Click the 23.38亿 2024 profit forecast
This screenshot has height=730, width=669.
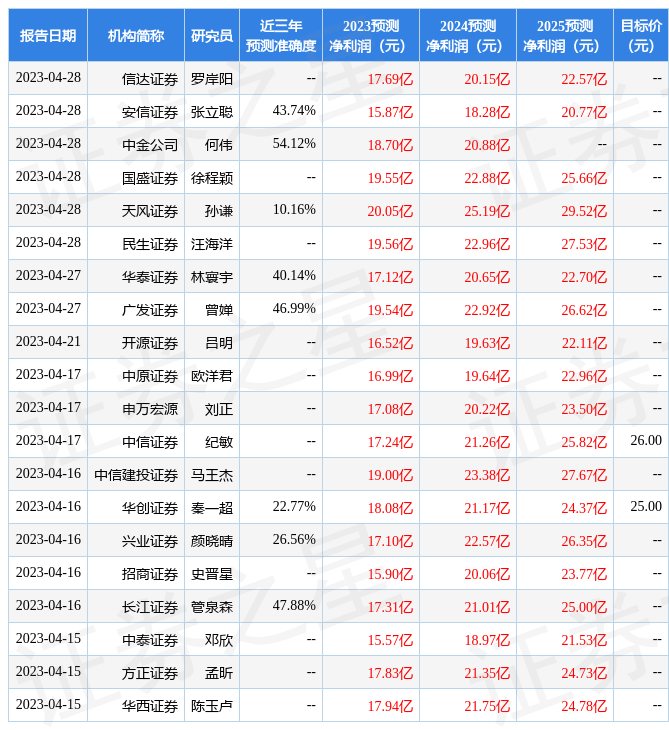[487, 475]
